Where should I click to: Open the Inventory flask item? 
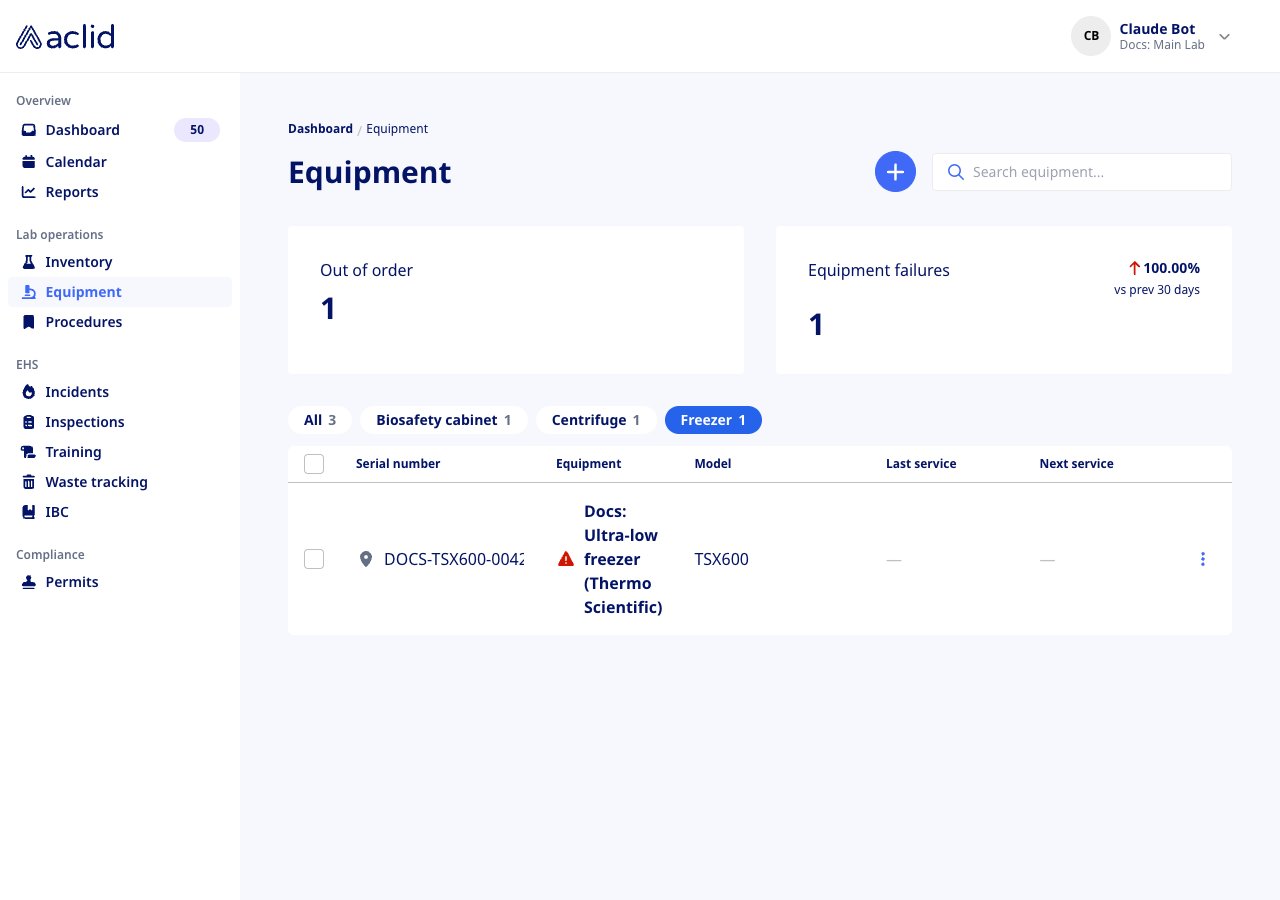[x=120, y=262]
